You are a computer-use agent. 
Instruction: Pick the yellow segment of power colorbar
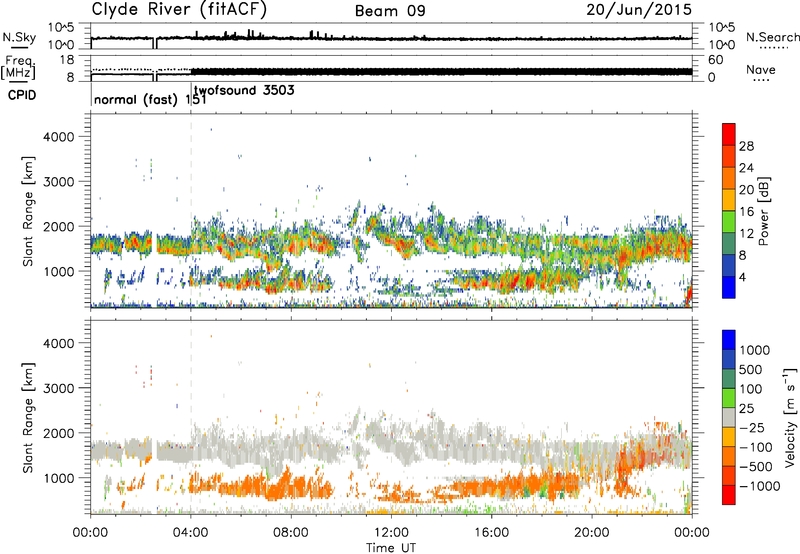[x=729, y=199]
